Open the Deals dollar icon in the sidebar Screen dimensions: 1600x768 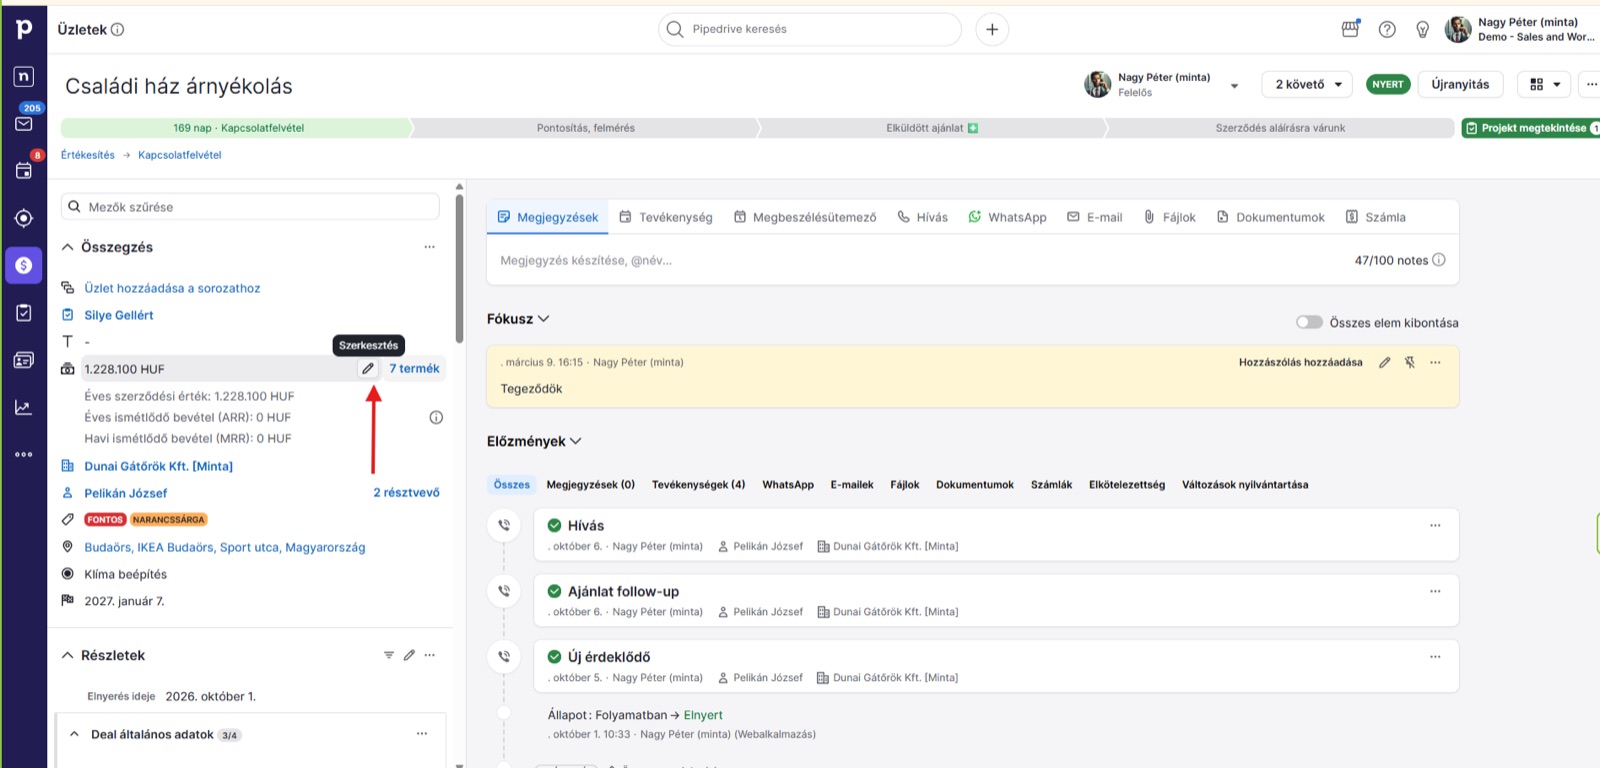(24, 265)
